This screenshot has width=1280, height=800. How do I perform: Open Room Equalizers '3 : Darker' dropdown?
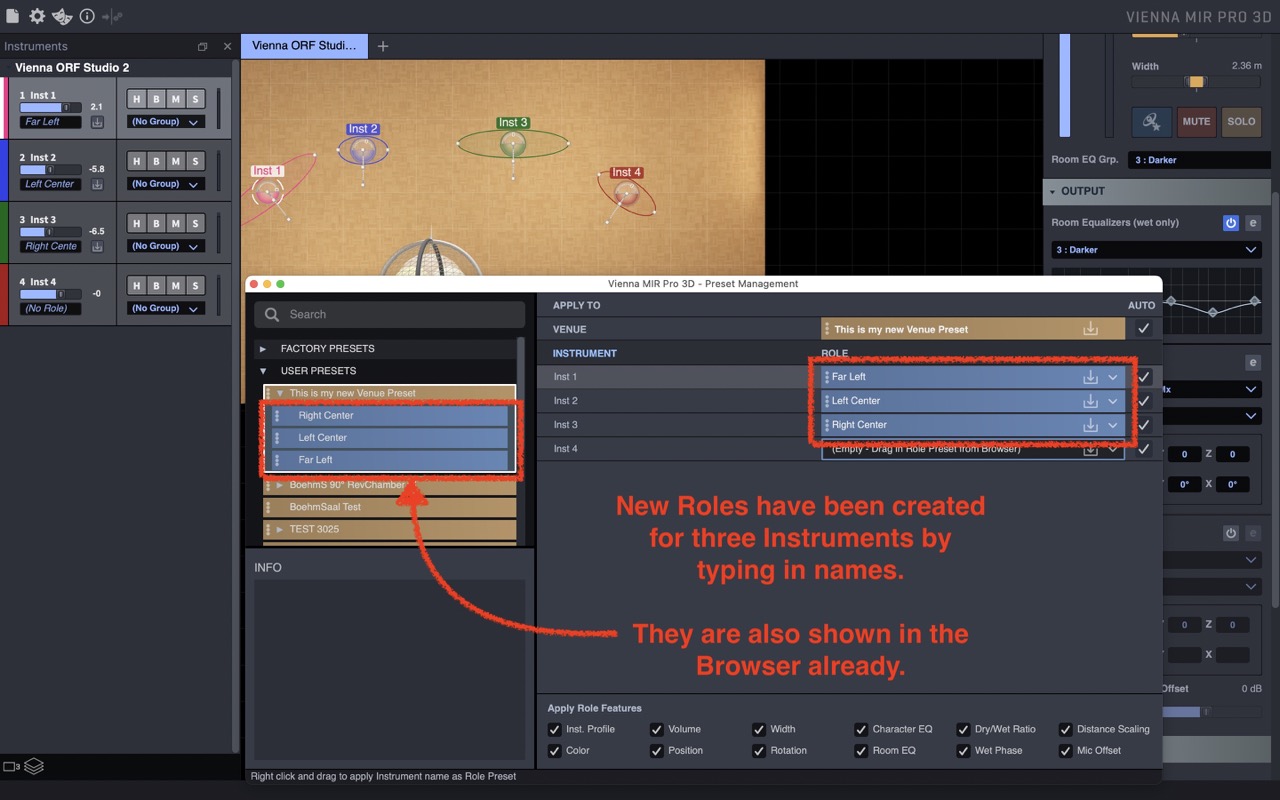1155,250
